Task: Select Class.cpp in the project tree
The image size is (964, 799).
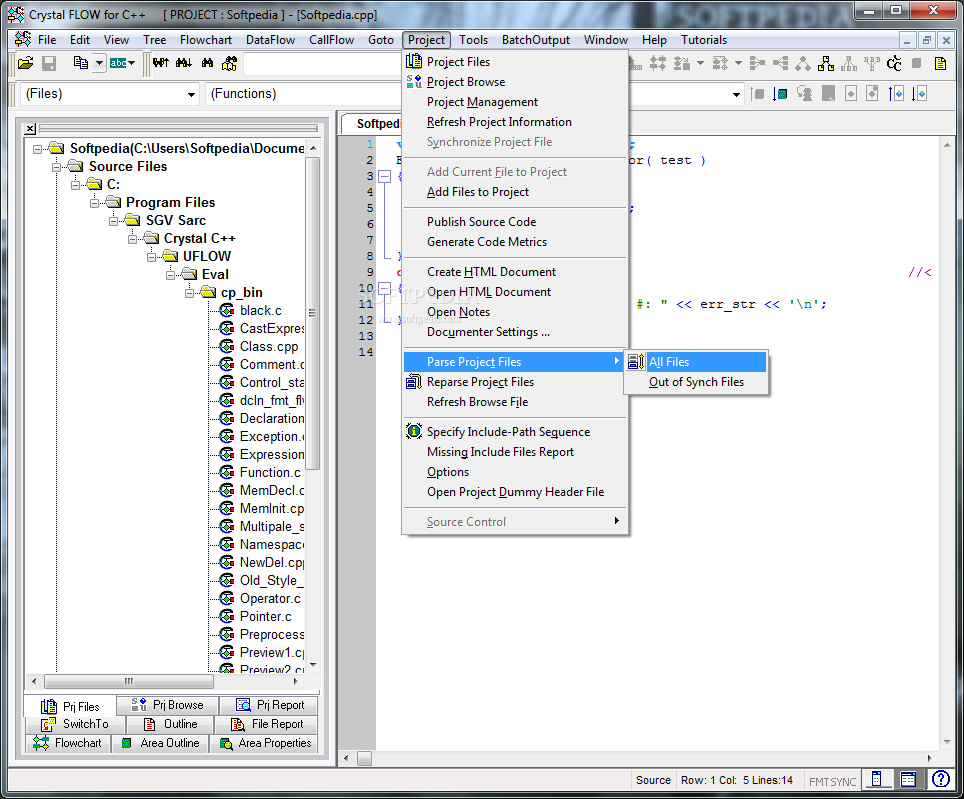Action: (268, 346)
